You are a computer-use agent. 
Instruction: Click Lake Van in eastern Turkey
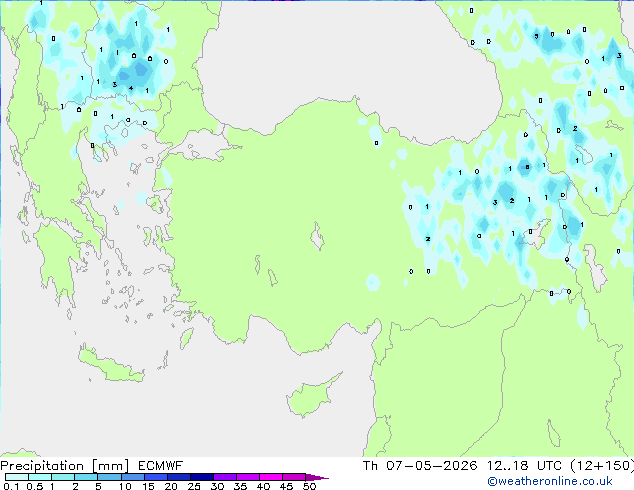click(x=536, y=235)
